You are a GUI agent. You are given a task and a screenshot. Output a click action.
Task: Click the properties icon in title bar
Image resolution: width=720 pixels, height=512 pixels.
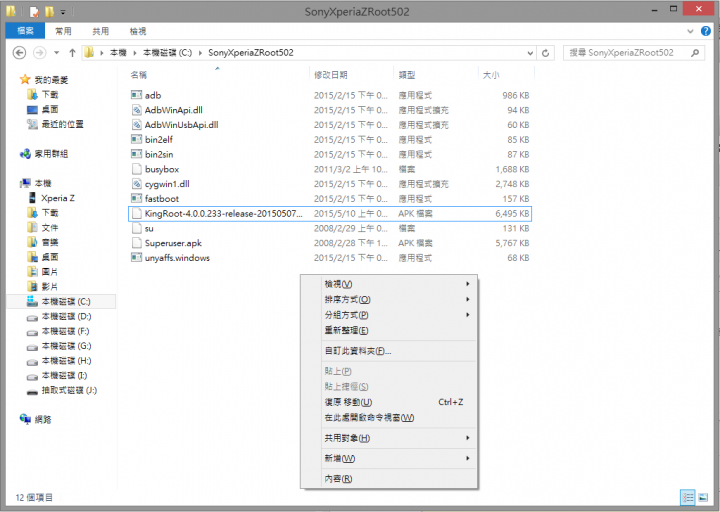coord(34,11)
